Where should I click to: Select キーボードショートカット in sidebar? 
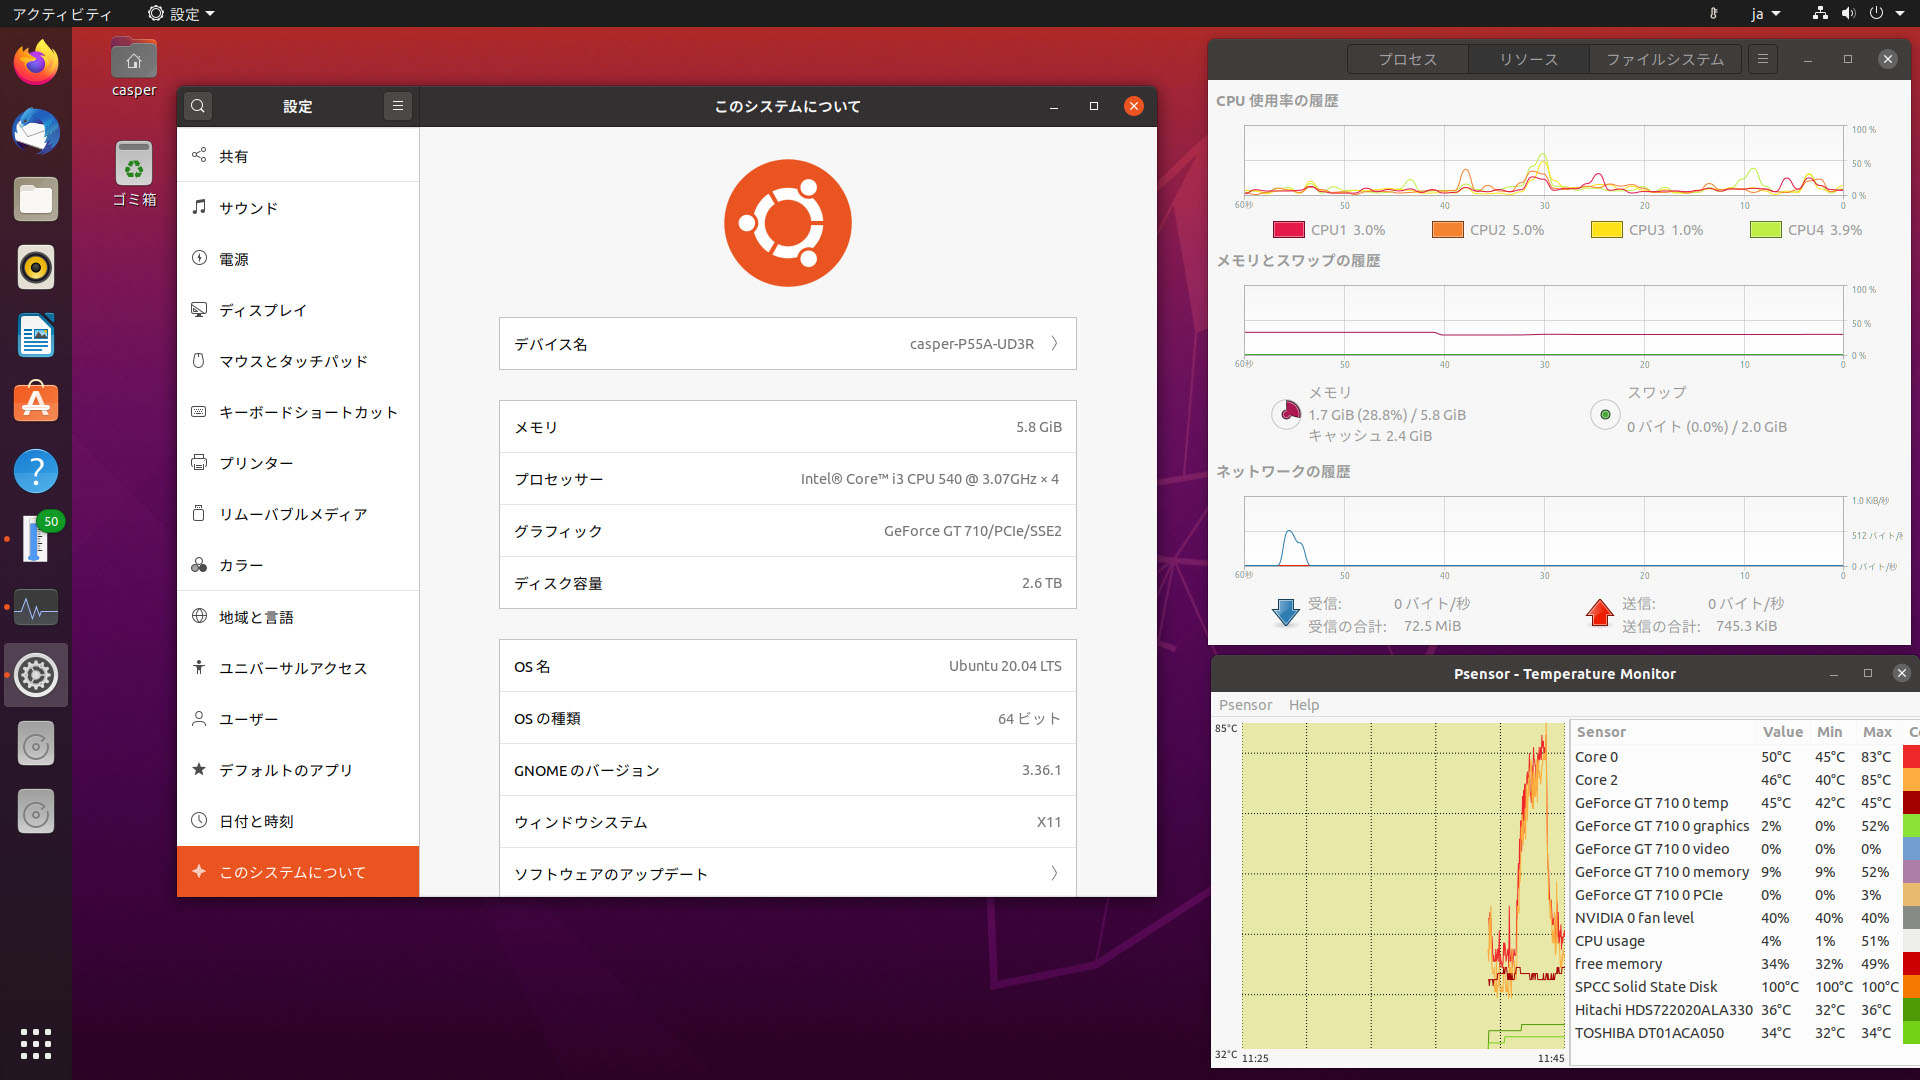click(298, 411)
